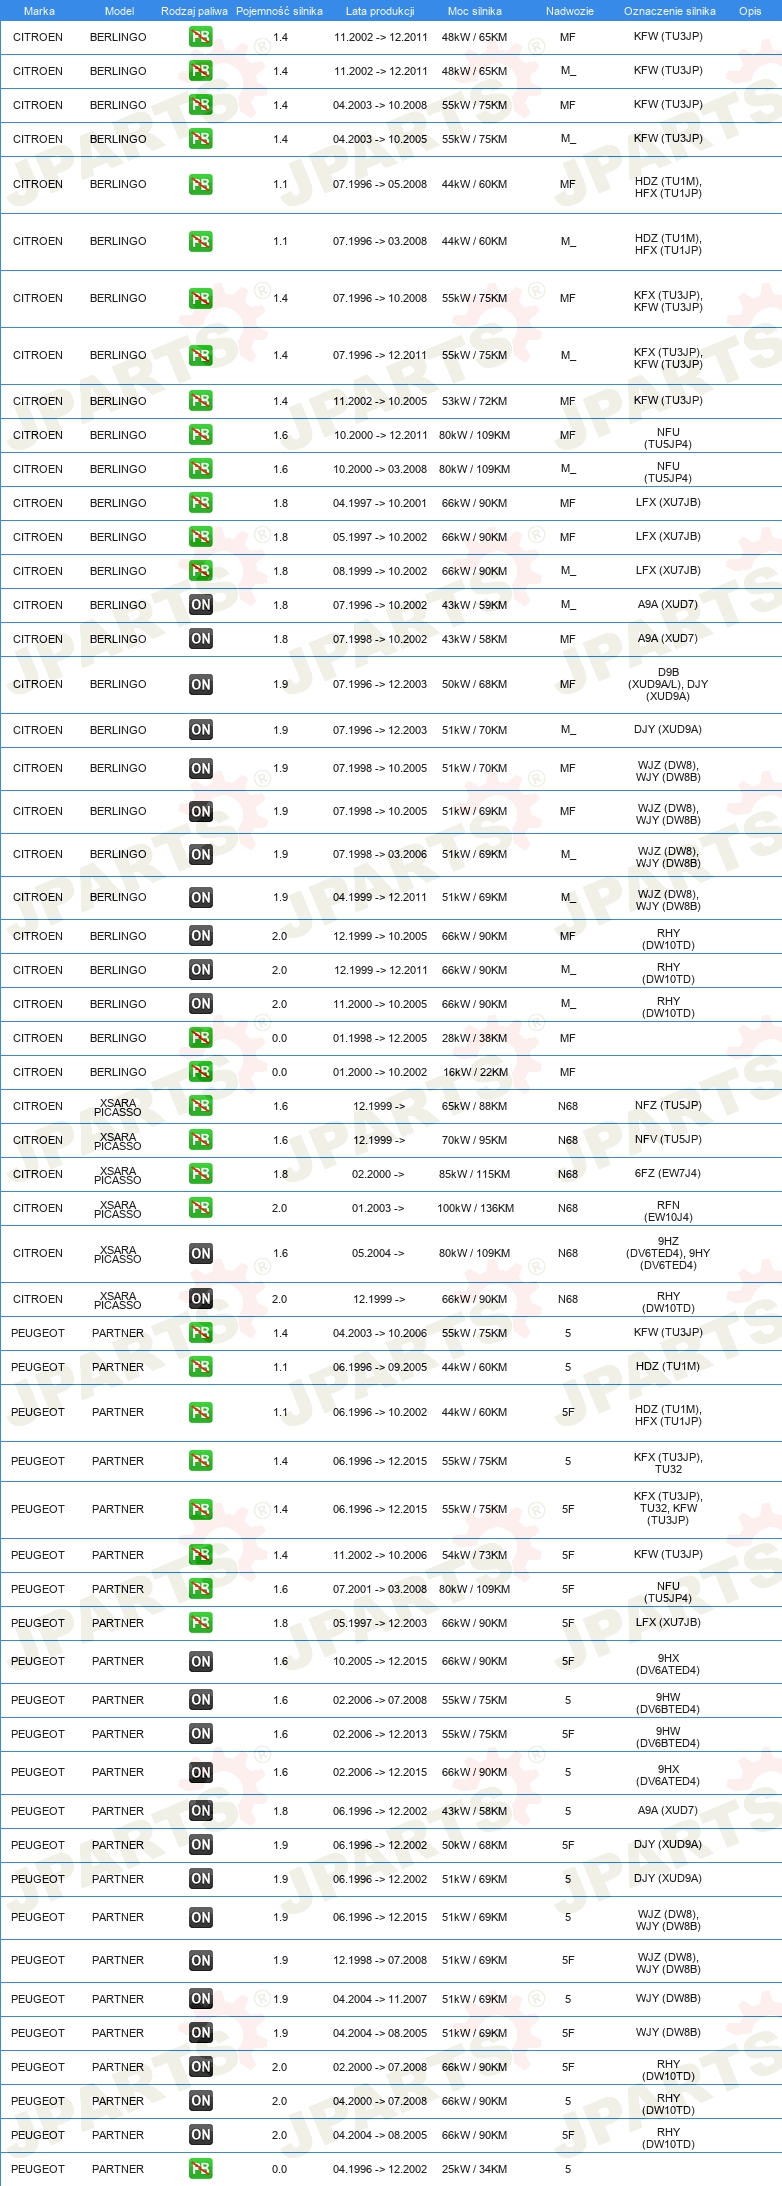Select the engine code NFV (TU5JP) cell
This screenshot has width=782, height=2186.
coord(668,1139)
